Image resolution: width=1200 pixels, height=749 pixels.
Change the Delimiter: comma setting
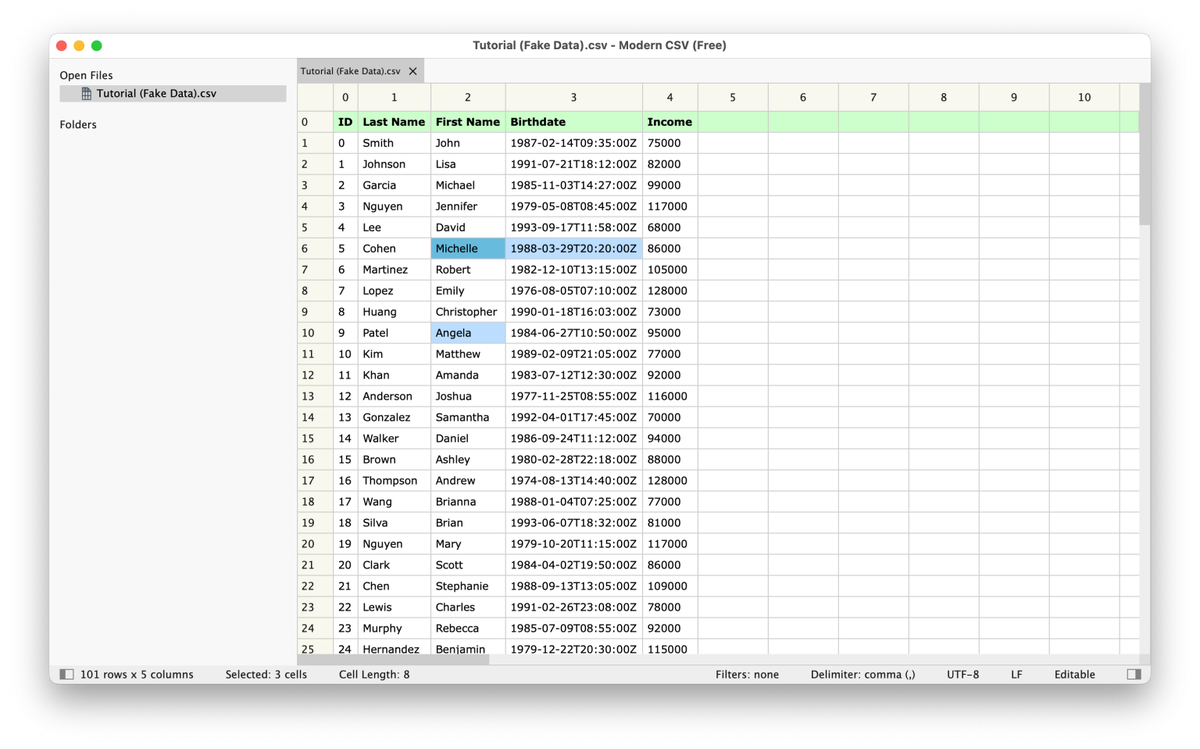coord(862,674)
